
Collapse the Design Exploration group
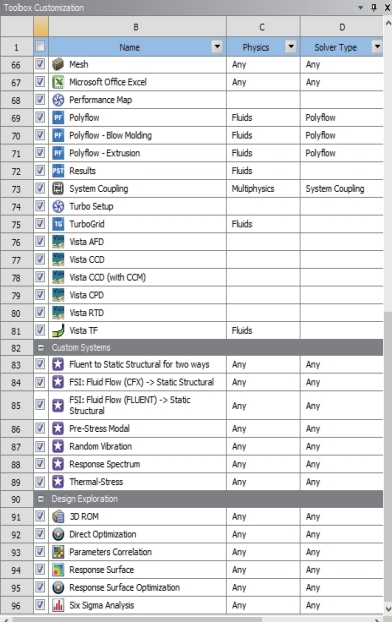(x=40, y=499)
